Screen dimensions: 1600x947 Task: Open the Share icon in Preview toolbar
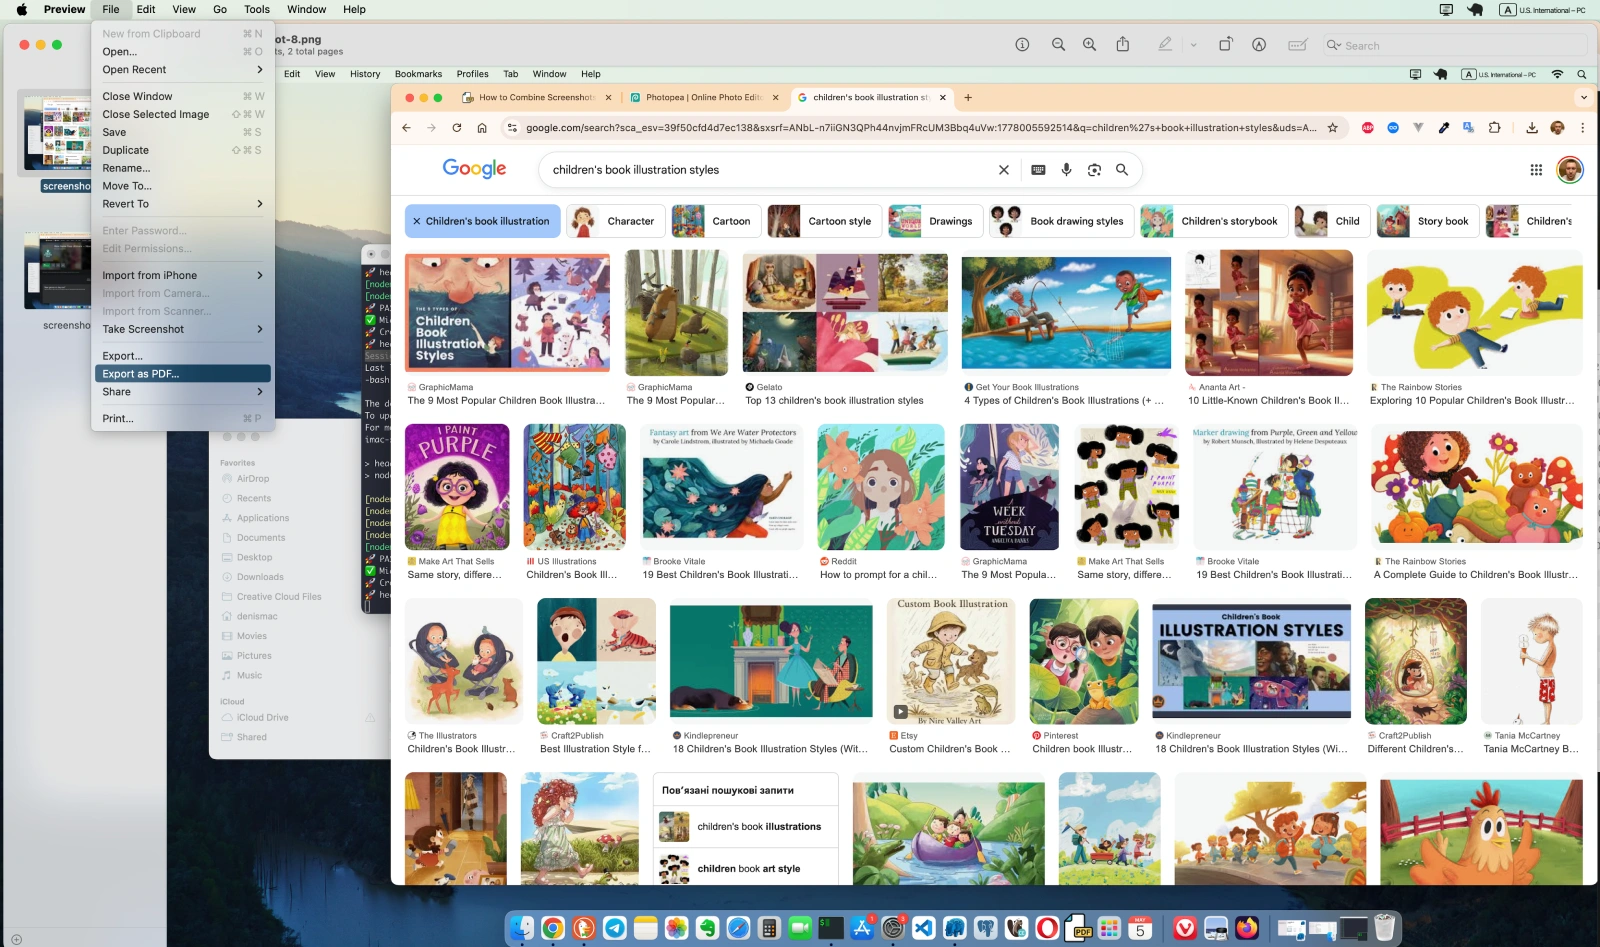(x=1123, y=45)
